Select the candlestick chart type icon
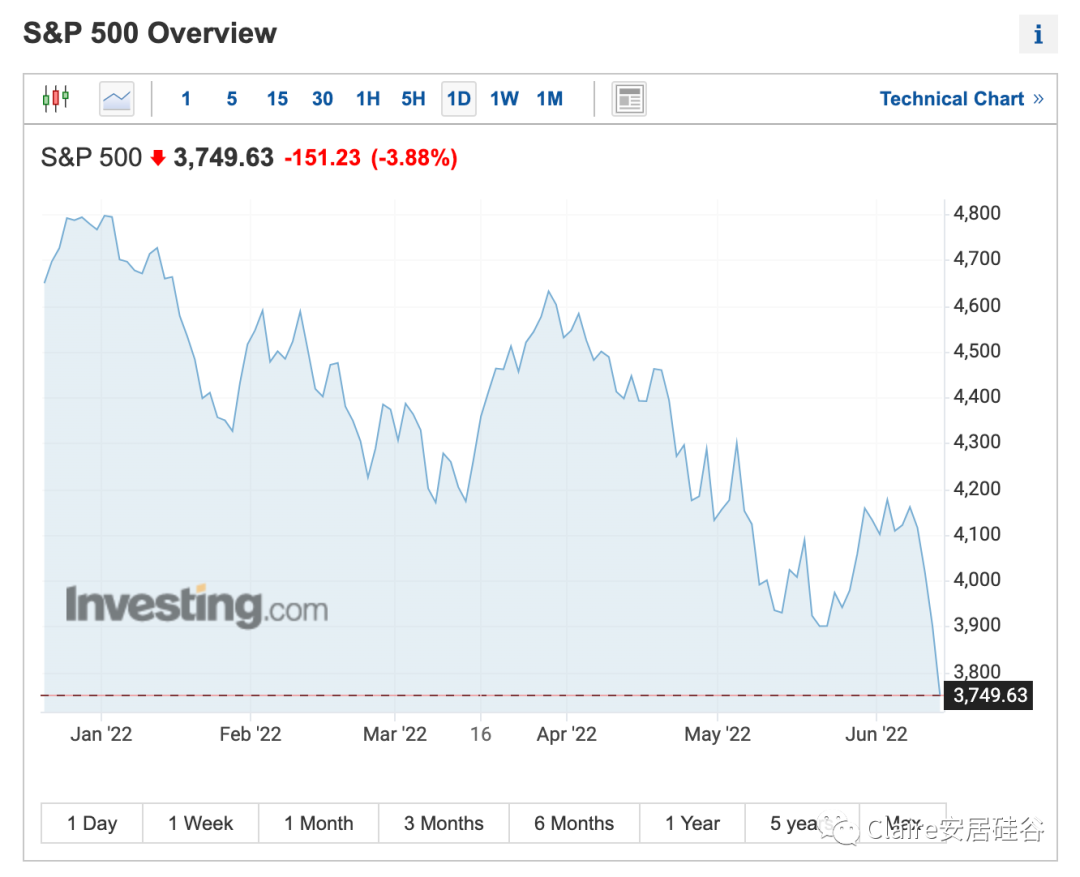This screenshot has width=1080, height=877. pos(56,98)
